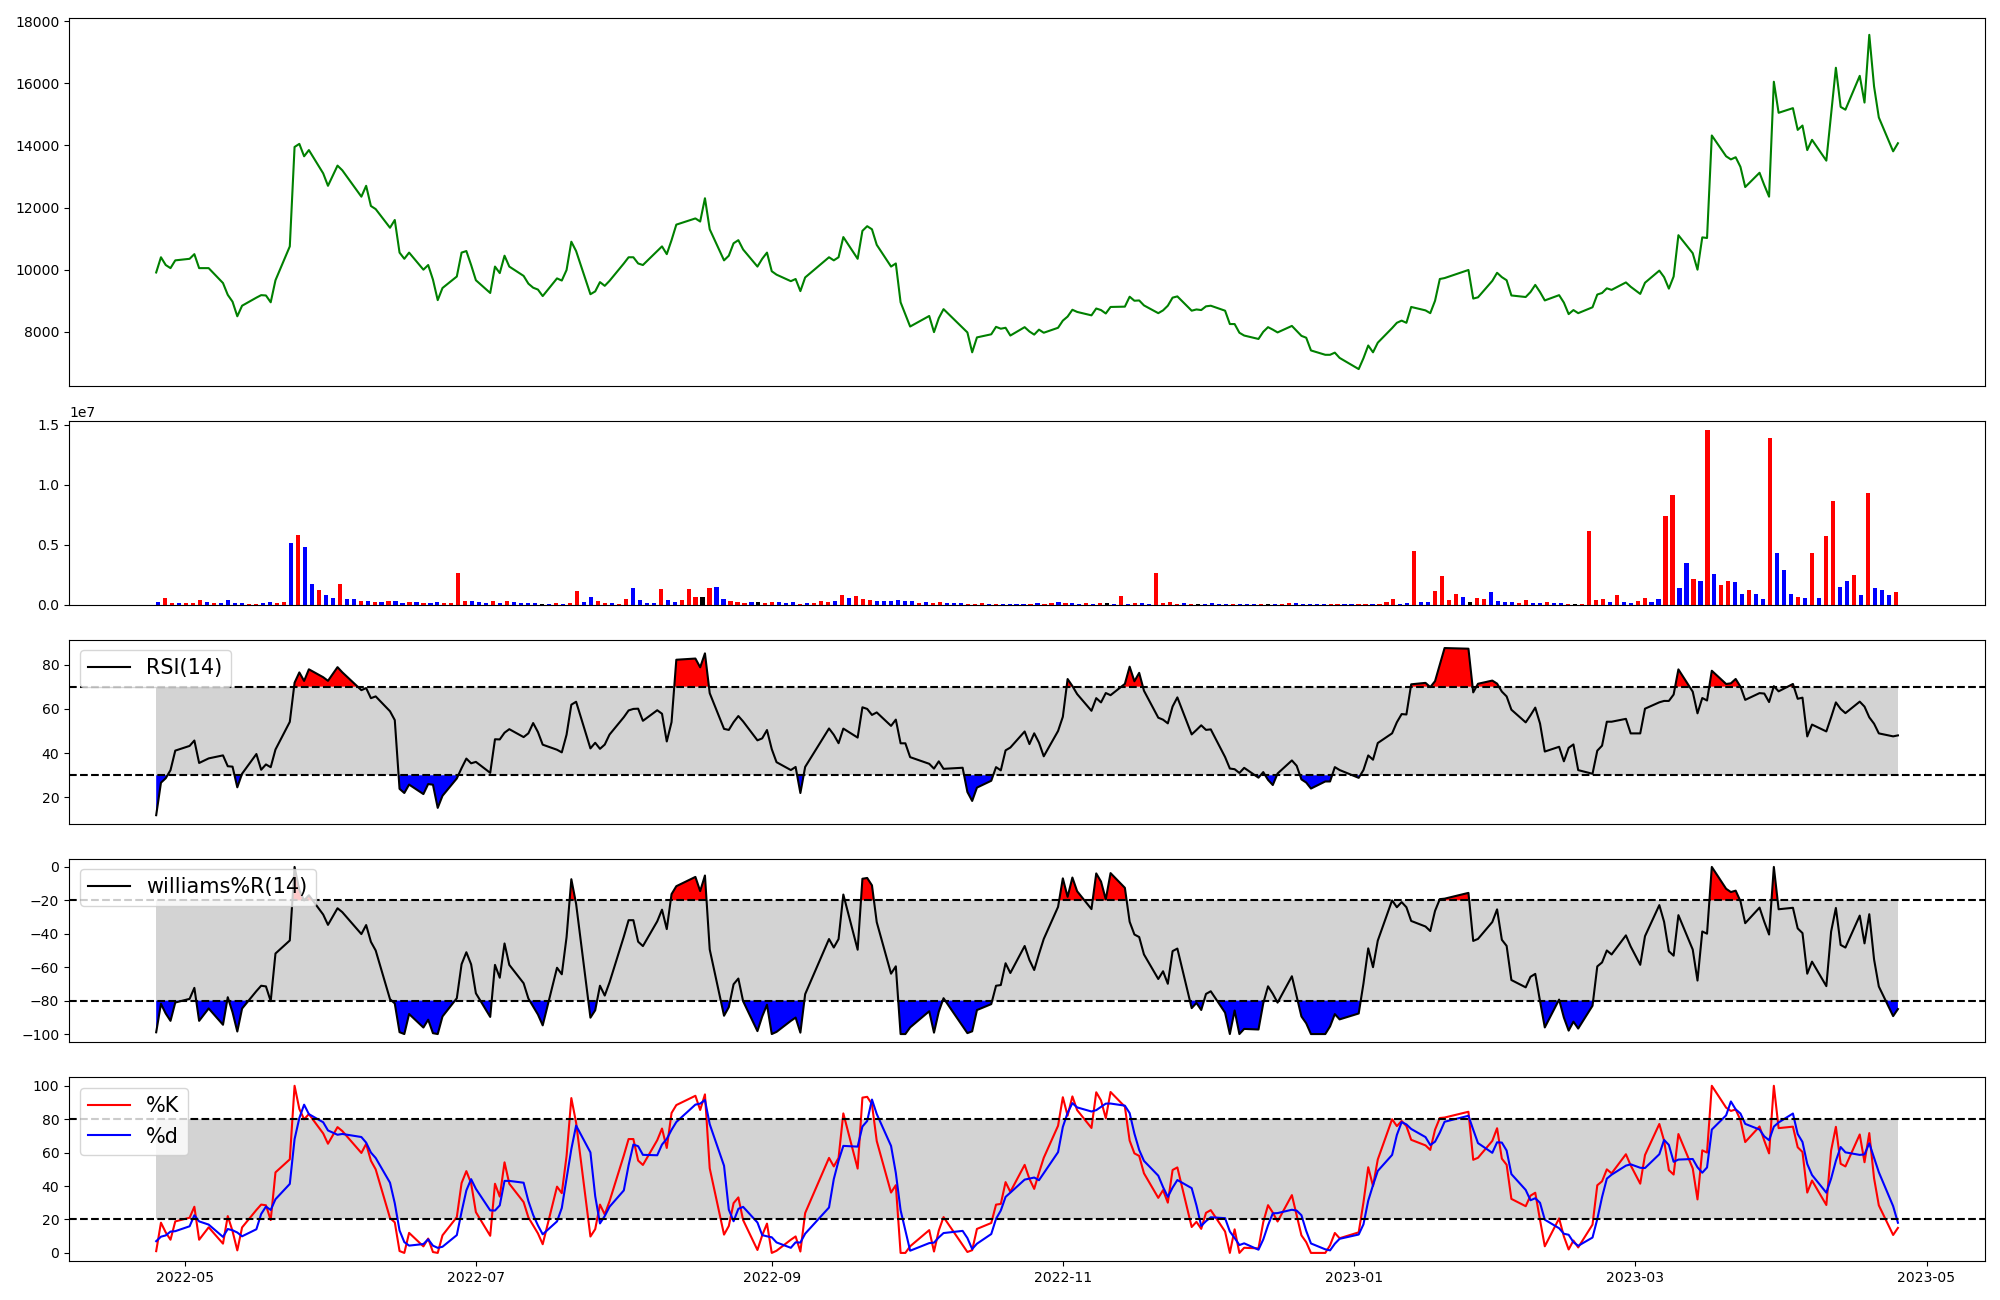Click the 2022-05 x-axis date label

[x=186, y=1277]
